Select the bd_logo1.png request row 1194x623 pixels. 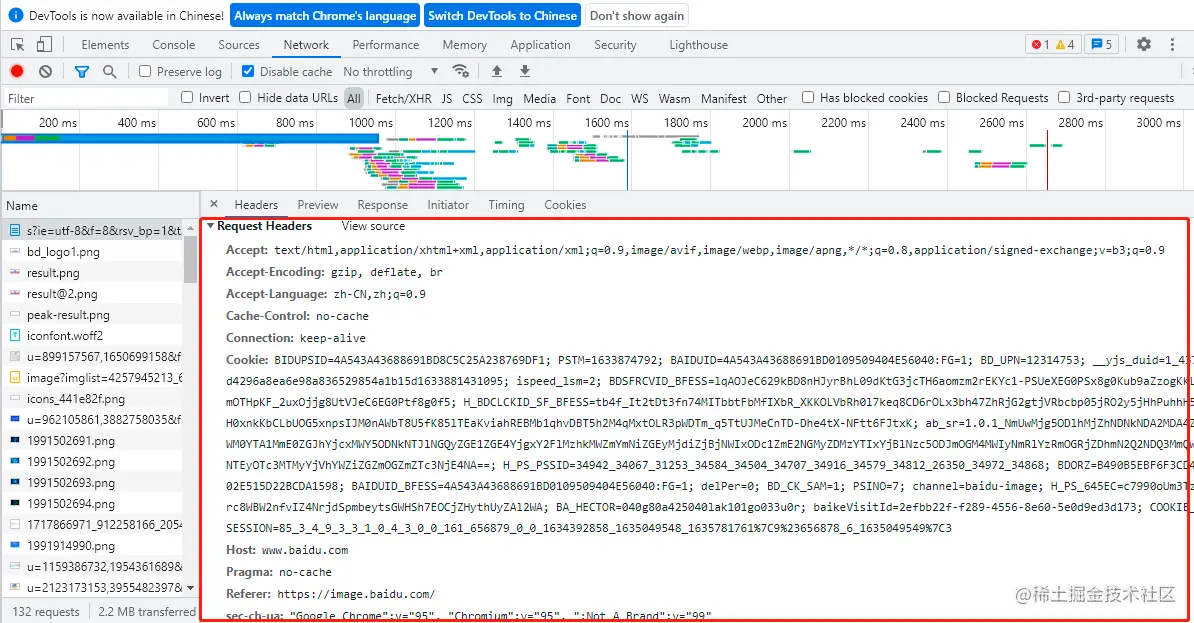coord(92,251)
